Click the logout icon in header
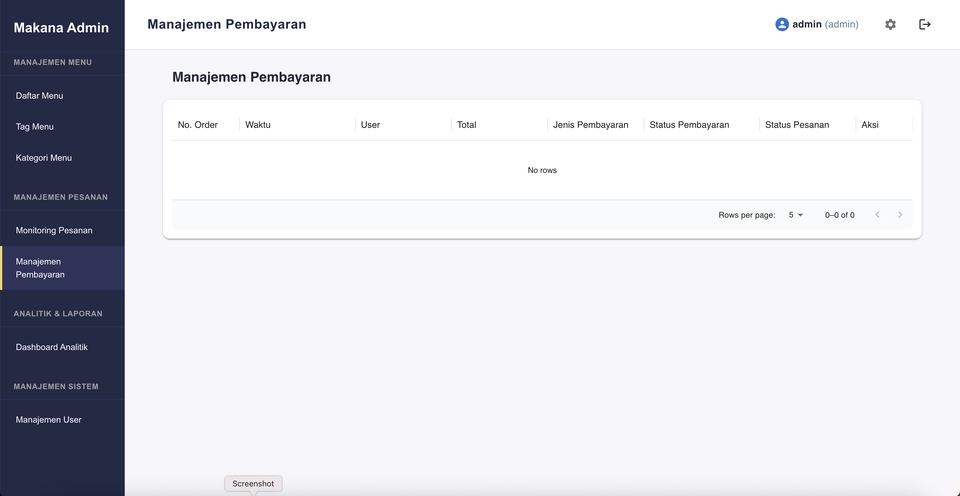 (925, 24)
